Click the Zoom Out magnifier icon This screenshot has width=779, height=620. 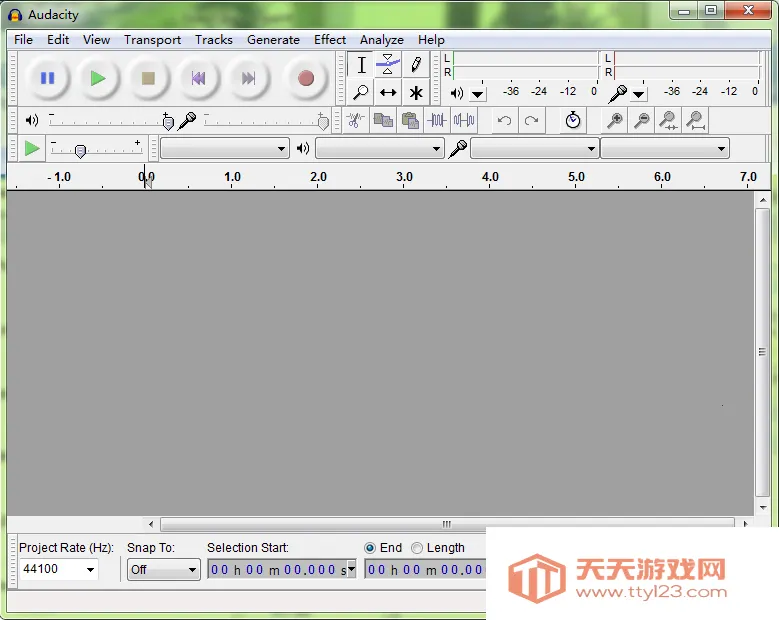pos(642,120)
